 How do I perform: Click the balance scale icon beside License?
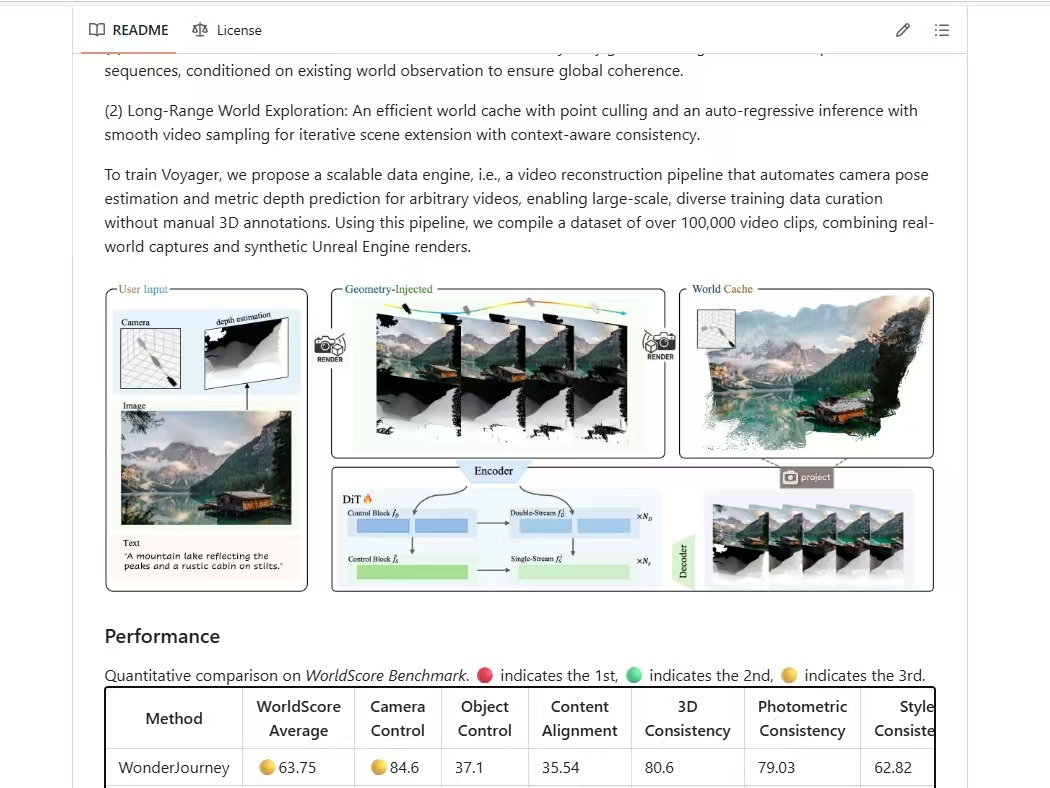pyautogui.click(x=200, y=30)
